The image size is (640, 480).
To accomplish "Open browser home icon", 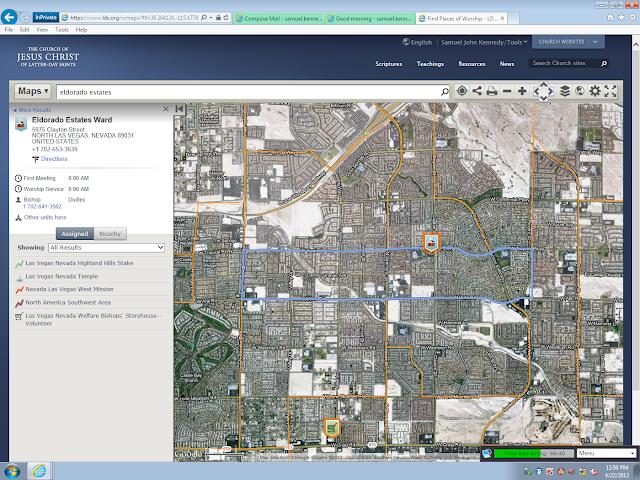I will 610,17.
